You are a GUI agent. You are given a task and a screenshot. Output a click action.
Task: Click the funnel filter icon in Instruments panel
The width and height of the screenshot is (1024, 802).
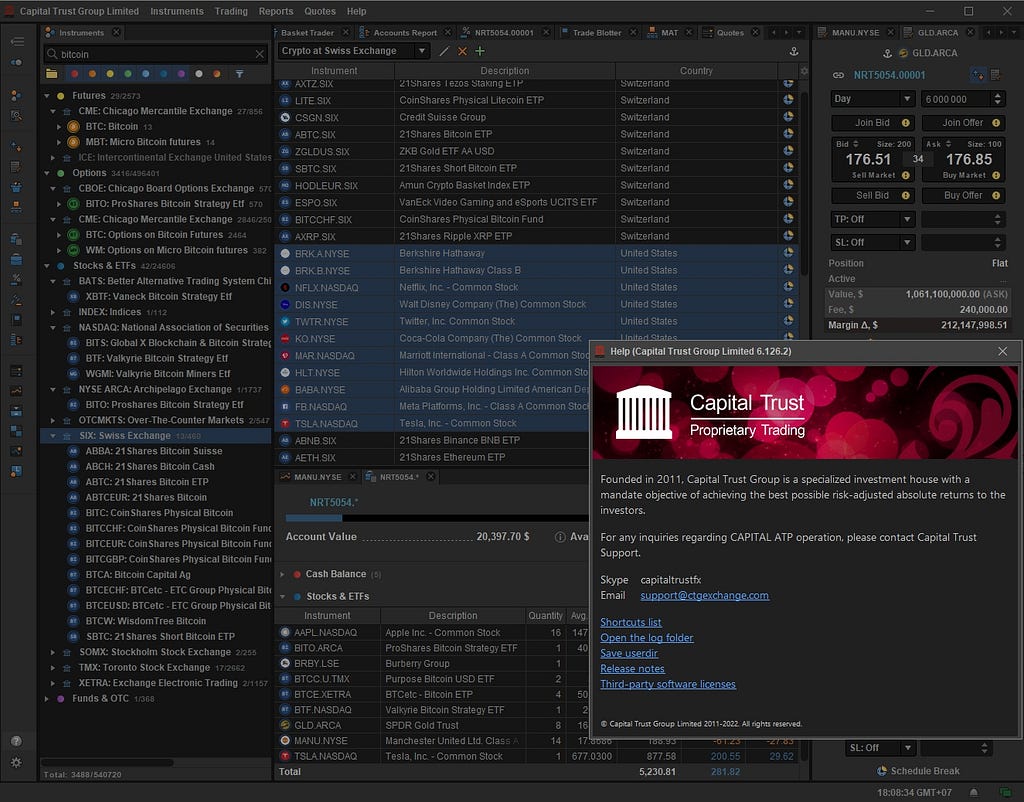click(240, 74)
